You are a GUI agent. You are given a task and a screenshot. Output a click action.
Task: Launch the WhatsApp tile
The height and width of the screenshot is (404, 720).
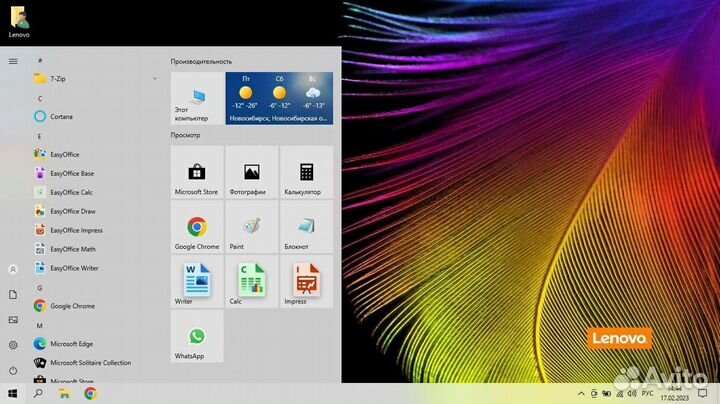[197, 336]
